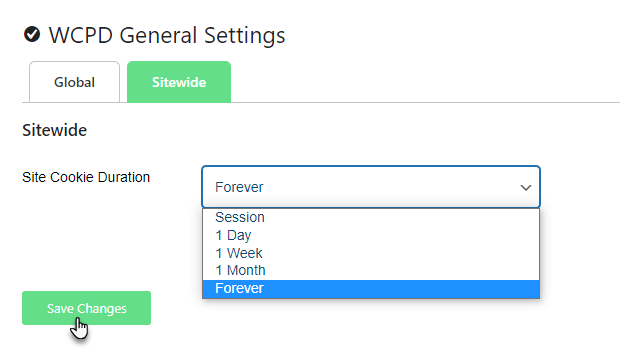
Task: Click blank space right of Session option
Action: (402, 217)
